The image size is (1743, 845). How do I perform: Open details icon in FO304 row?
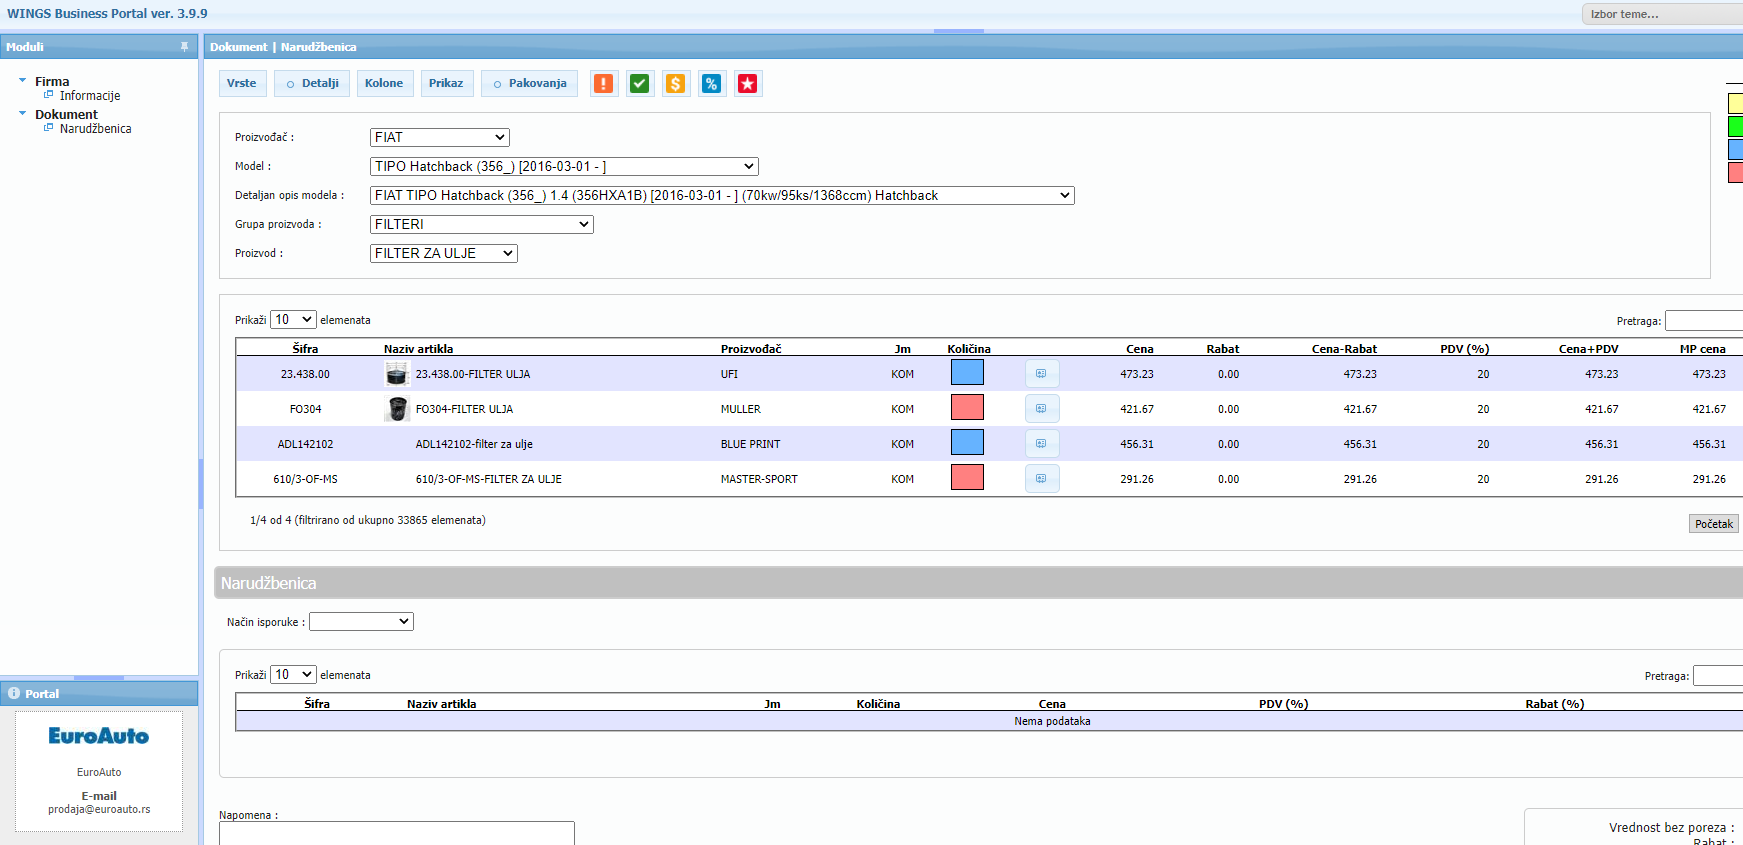(x=1042, y=409)
